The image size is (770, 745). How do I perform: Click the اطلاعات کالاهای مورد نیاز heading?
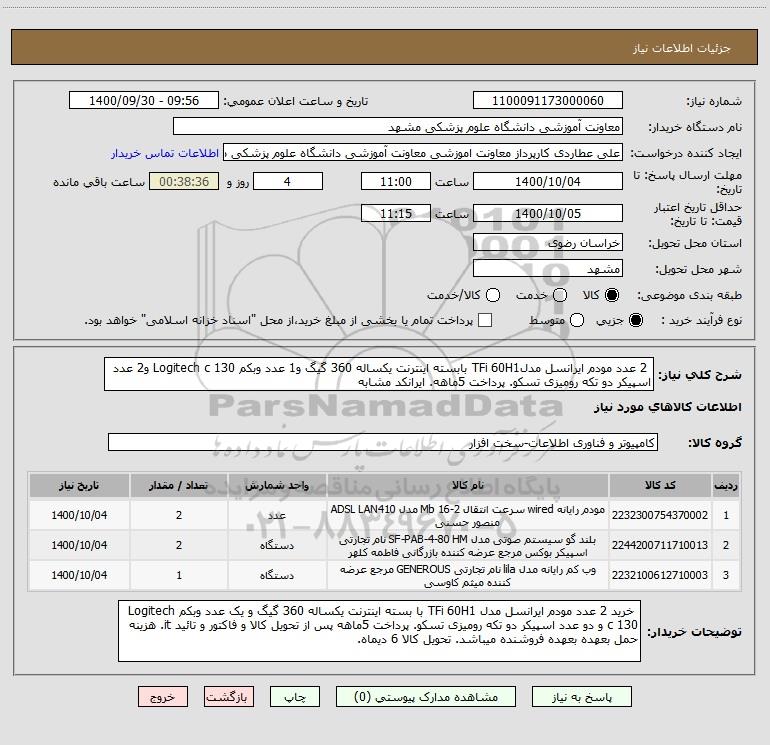(668, 407)
